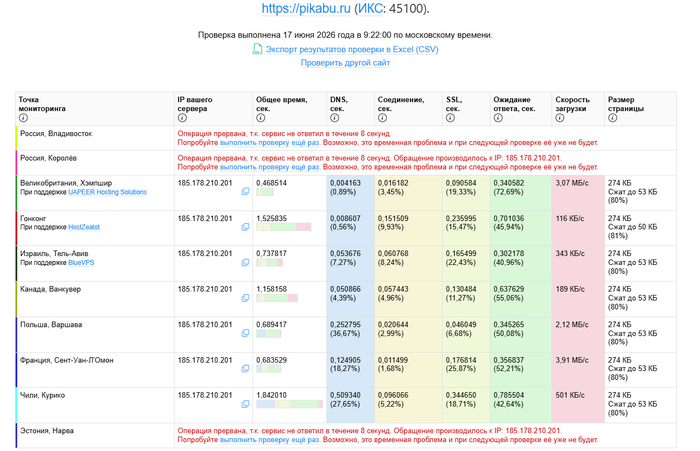This screenshot has width=700, height=451.
Task: Click timing bar in Чили, Курико row
Action: (x=289, y=404)
